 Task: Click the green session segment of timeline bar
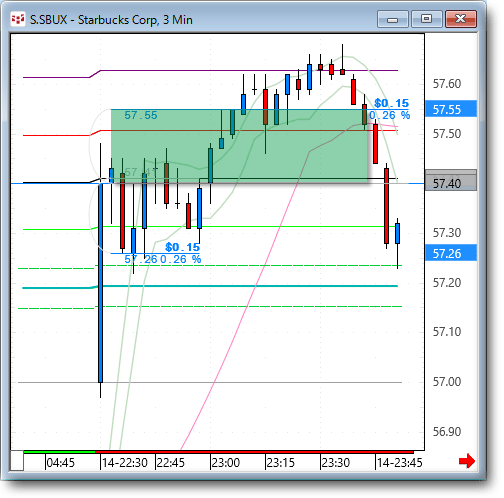[59, 452]
